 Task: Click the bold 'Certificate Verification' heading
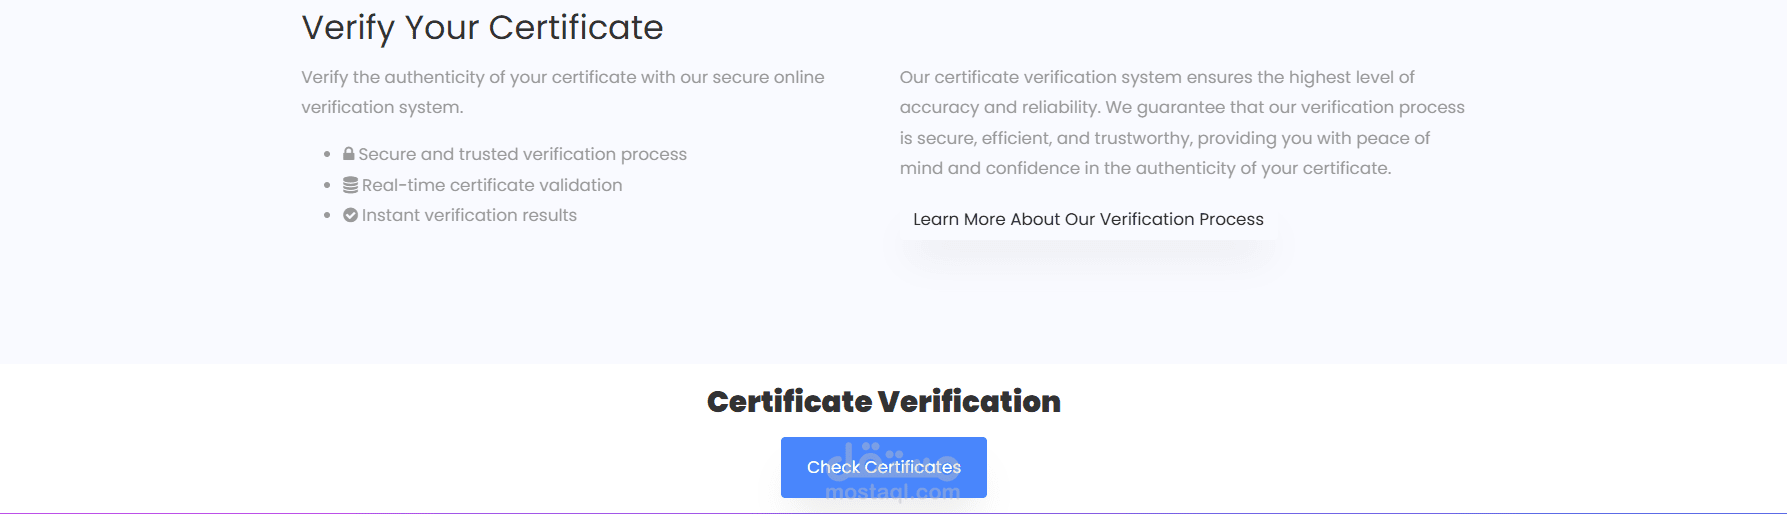tap(884, 401)
